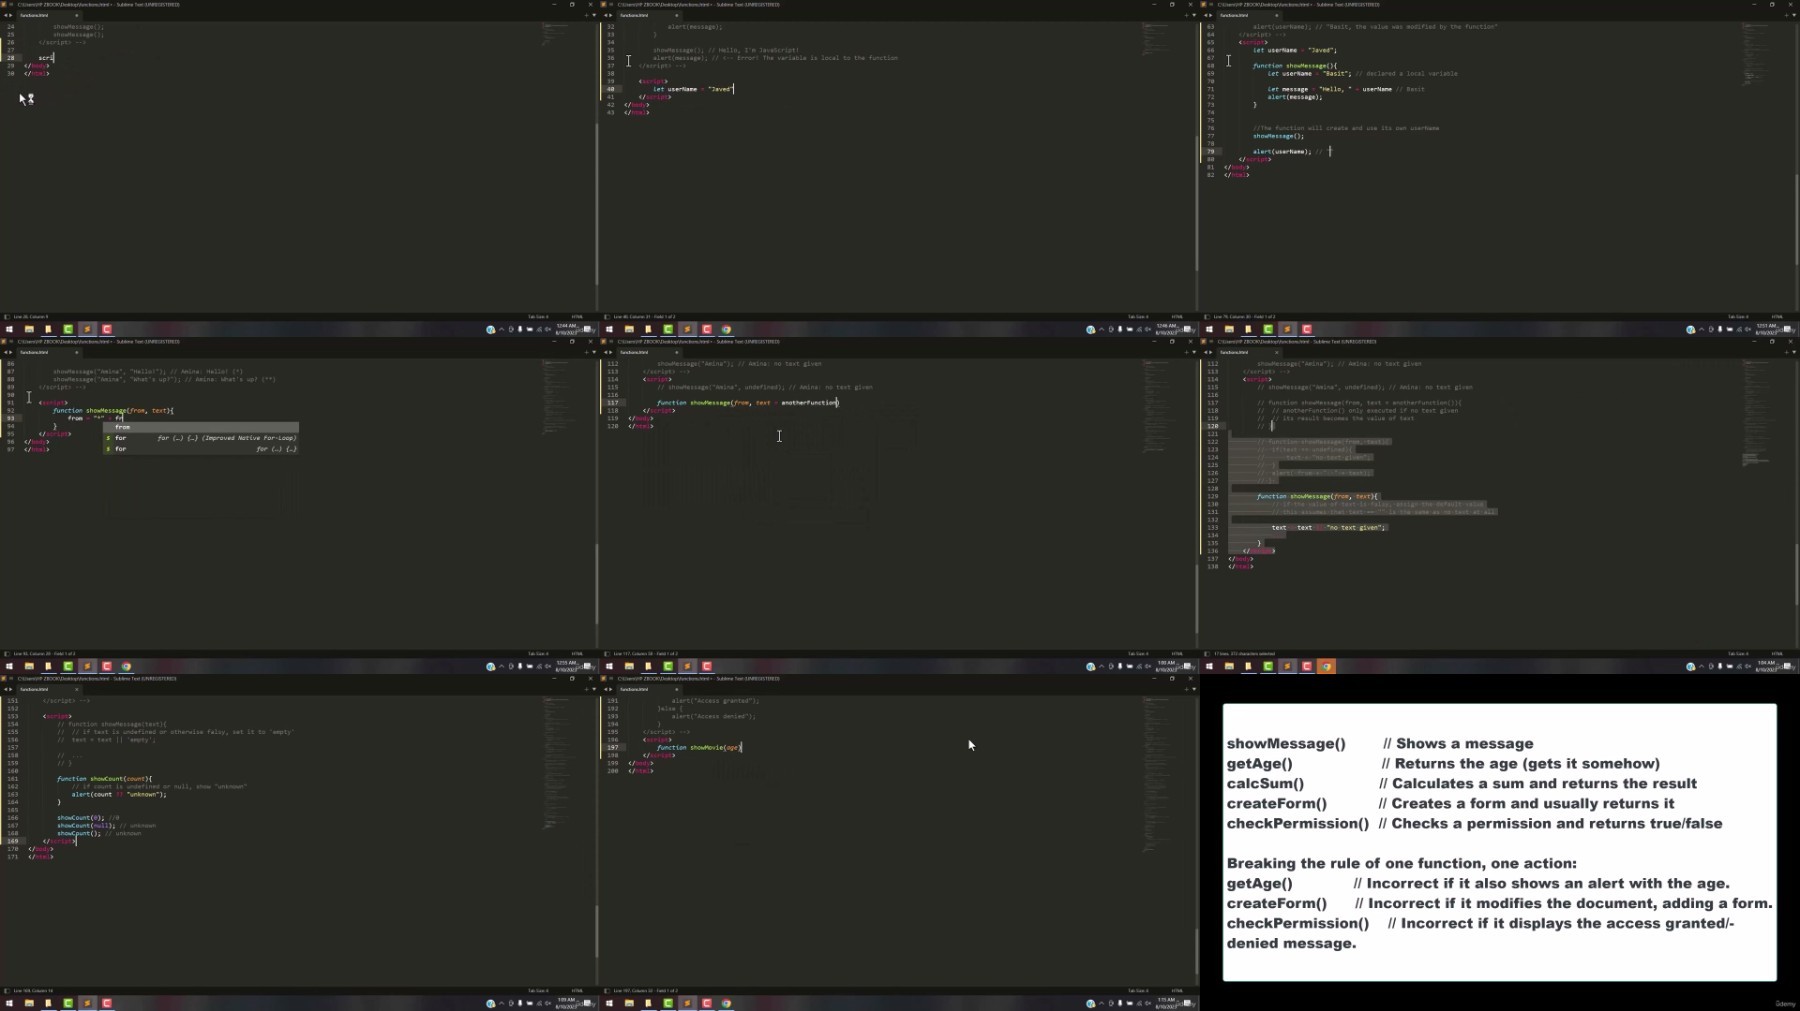1800x1011 pixels.
Task: Open Start menu on the 'scri' window's taskbar
Action: tap(9, 329)
